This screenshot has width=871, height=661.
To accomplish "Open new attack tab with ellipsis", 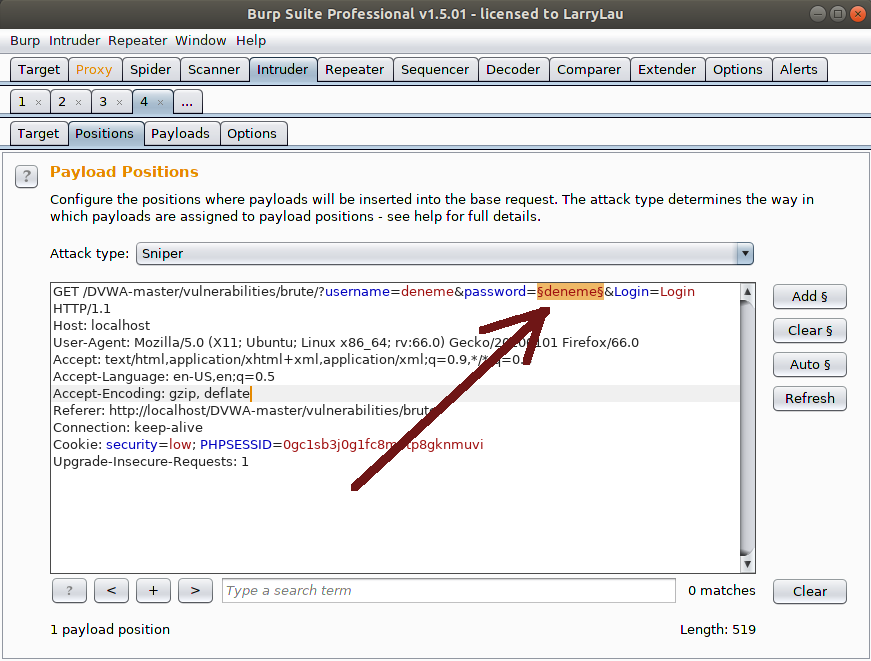I will (x=187, y=102).
